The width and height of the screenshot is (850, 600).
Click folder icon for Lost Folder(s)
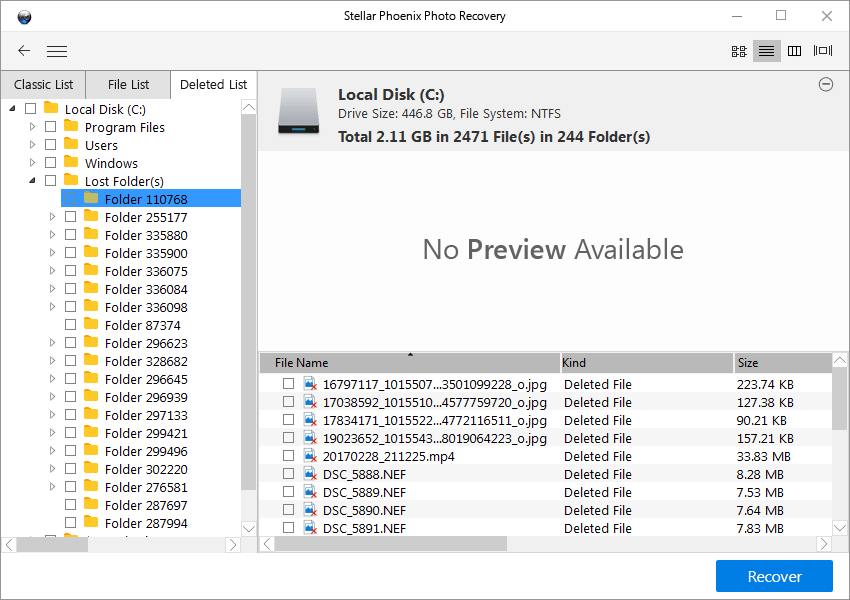(x=71, y=180)
